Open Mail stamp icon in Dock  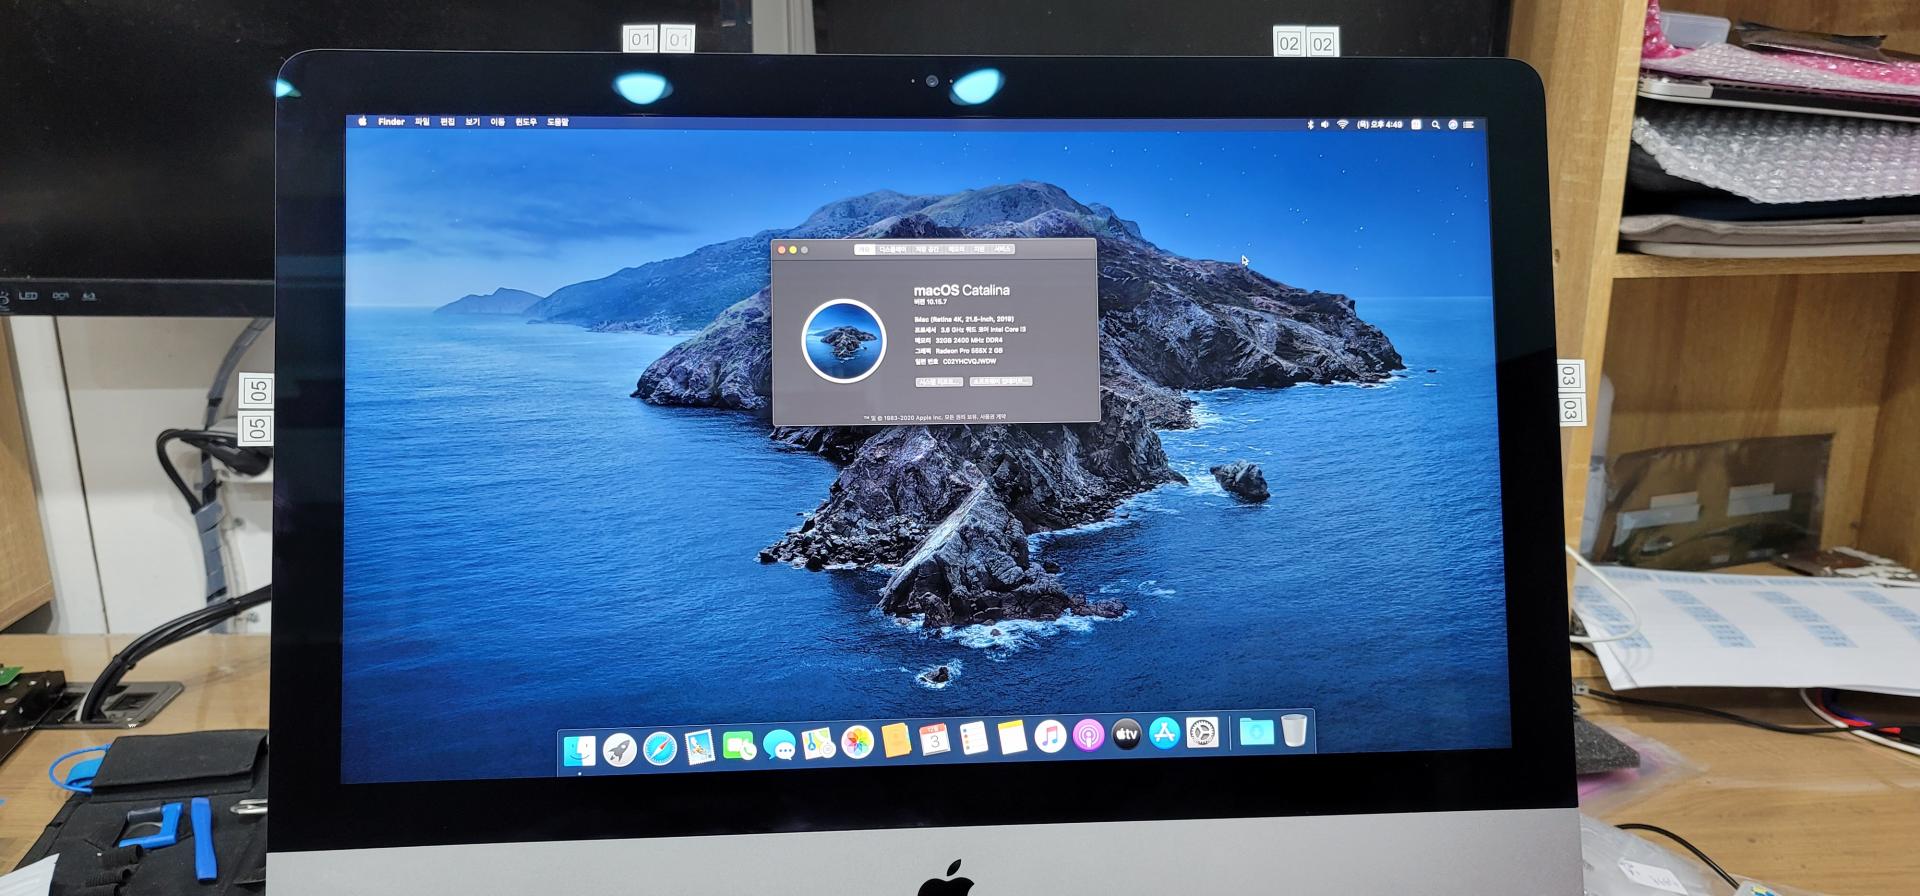click(x=700, y=747)
